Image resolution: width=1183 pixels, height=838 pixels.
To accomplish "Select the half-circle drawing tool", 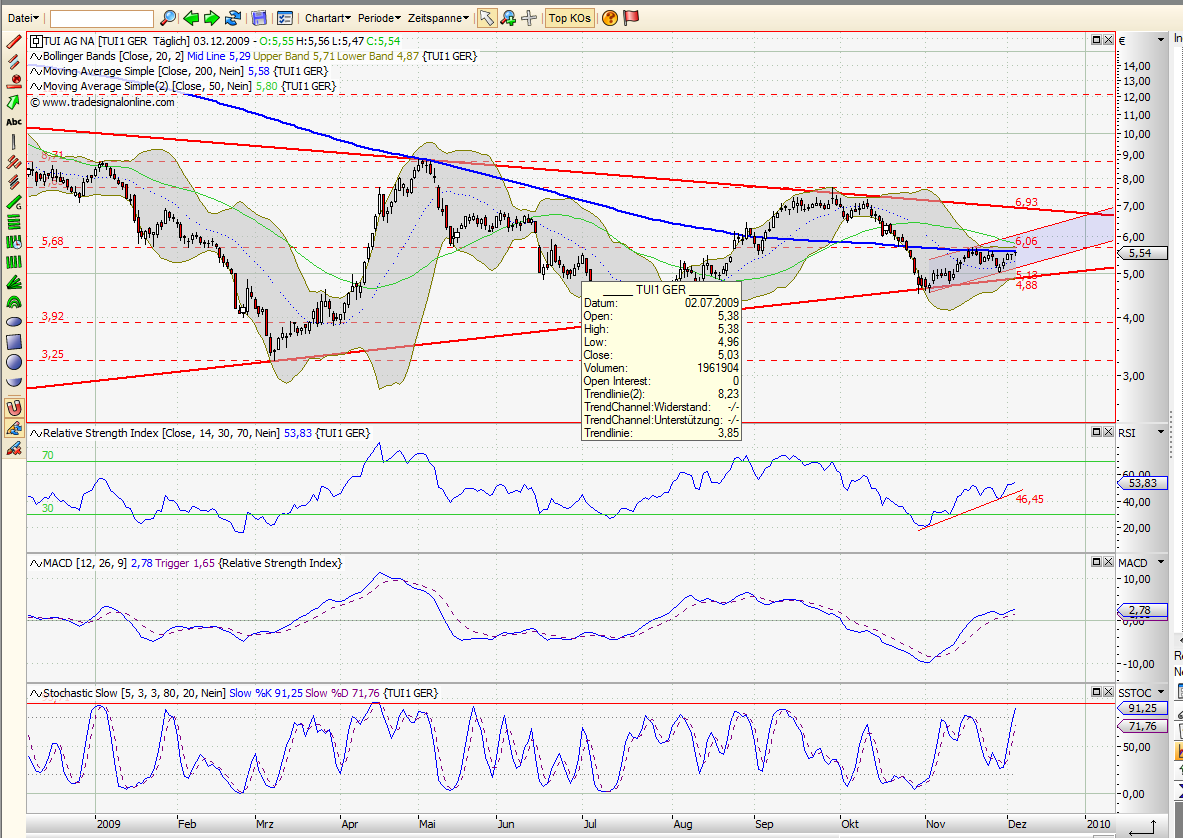I will click(x=14, y=382).
